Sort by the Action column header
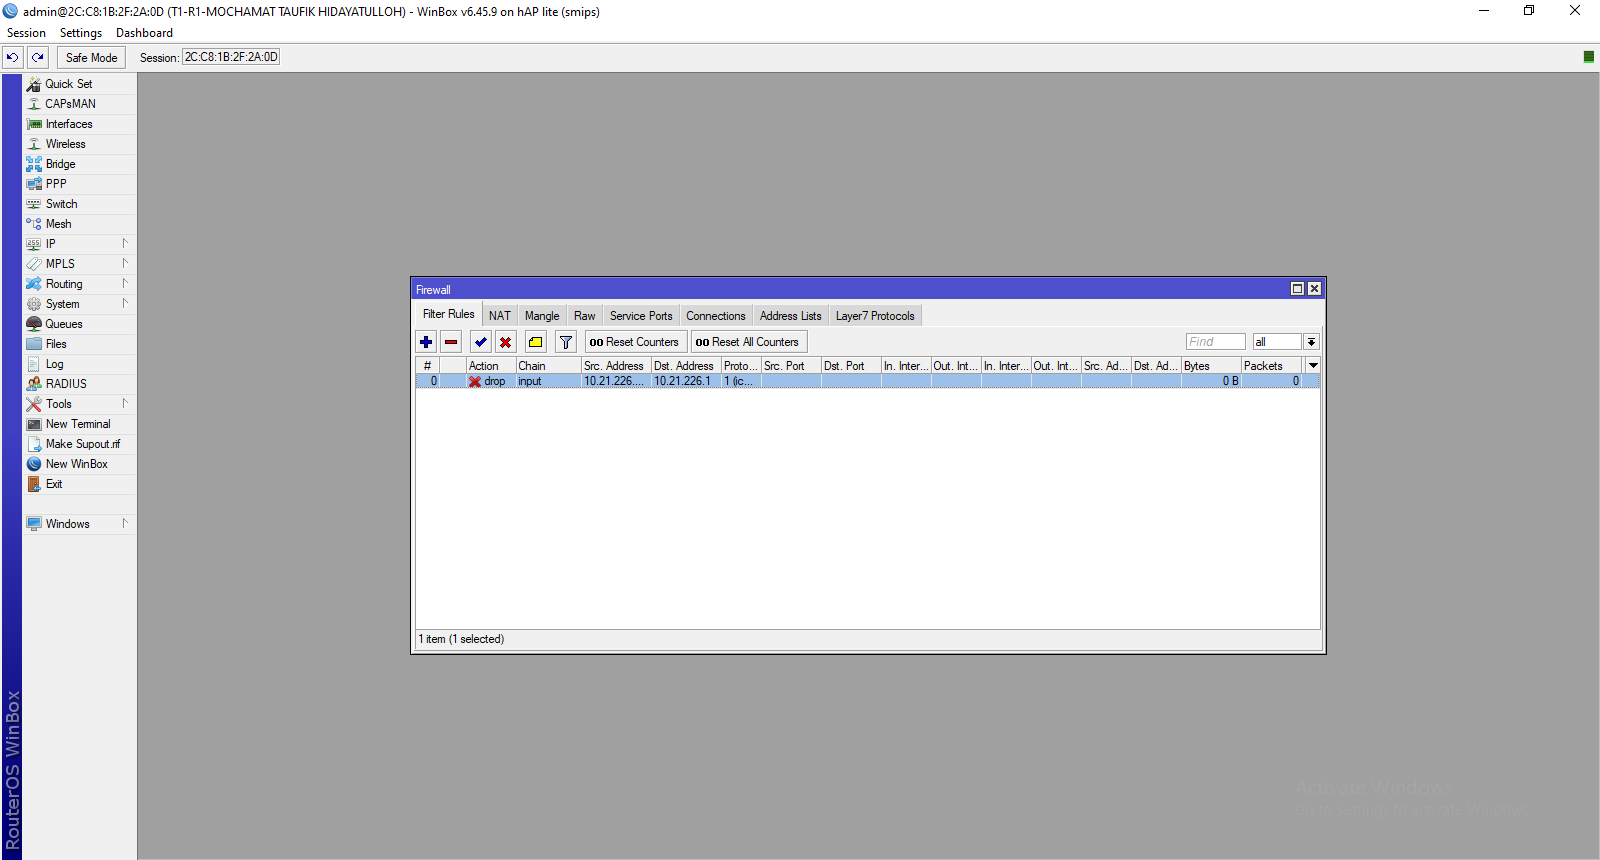Image resolution: width=1600 pixels, height=860 pixels. pyautogui.click(x=491, y=366)
